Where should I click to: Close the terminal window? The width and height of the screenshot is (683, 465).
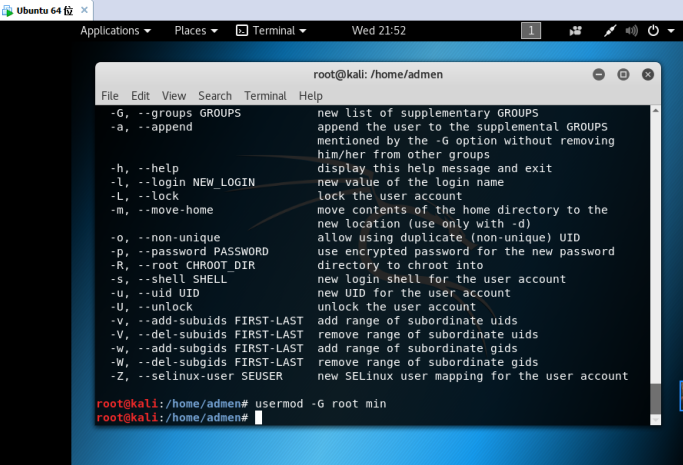[x=648, y=74]
